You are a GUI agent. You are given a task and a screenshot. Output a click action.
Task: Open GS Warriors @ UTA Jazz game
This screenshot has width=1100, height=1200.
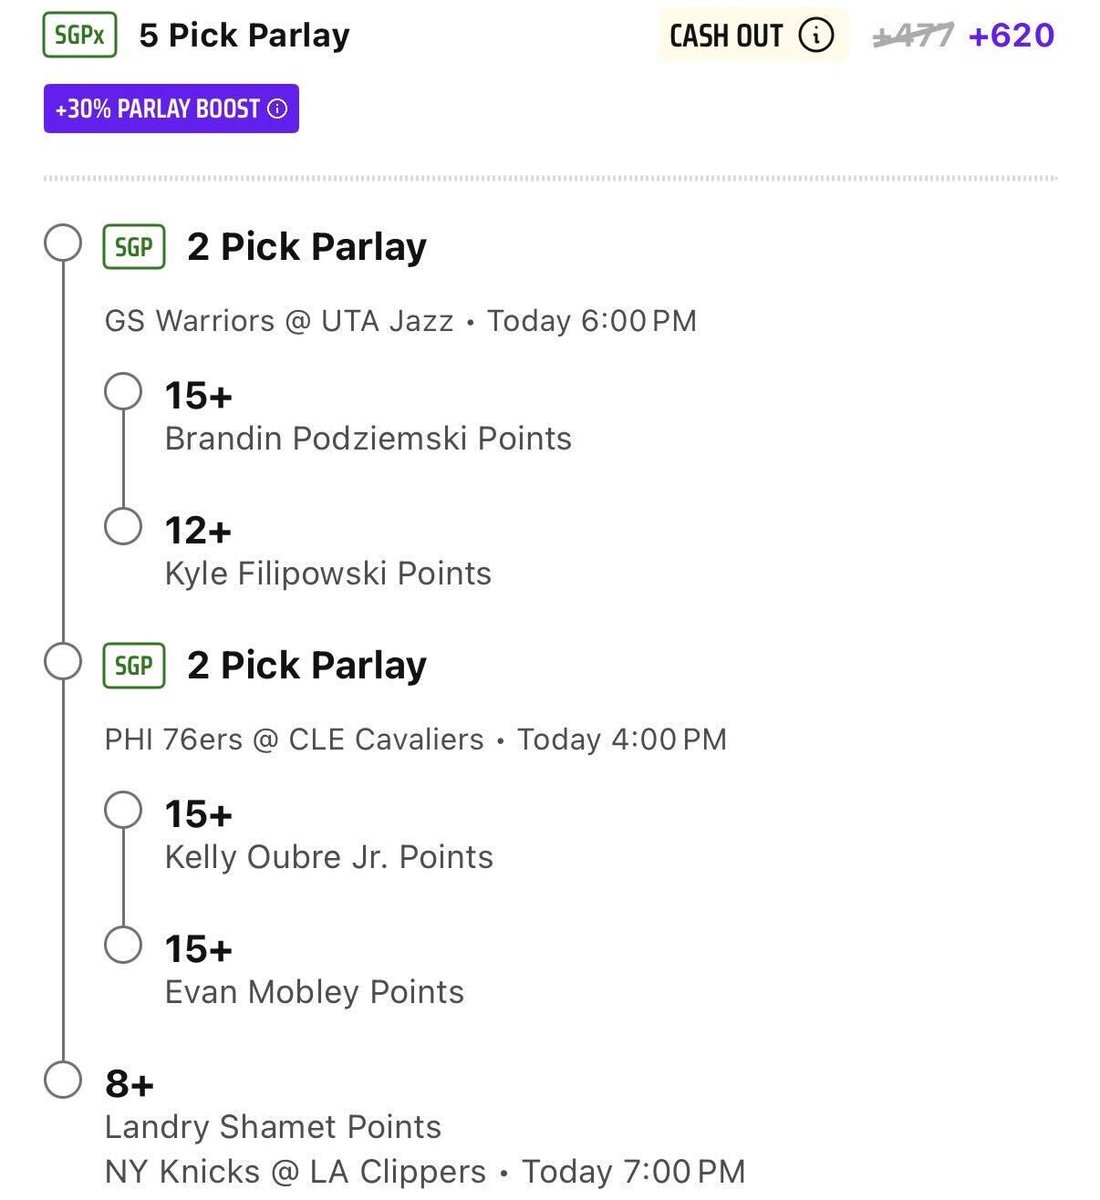[x=279, y=321]
